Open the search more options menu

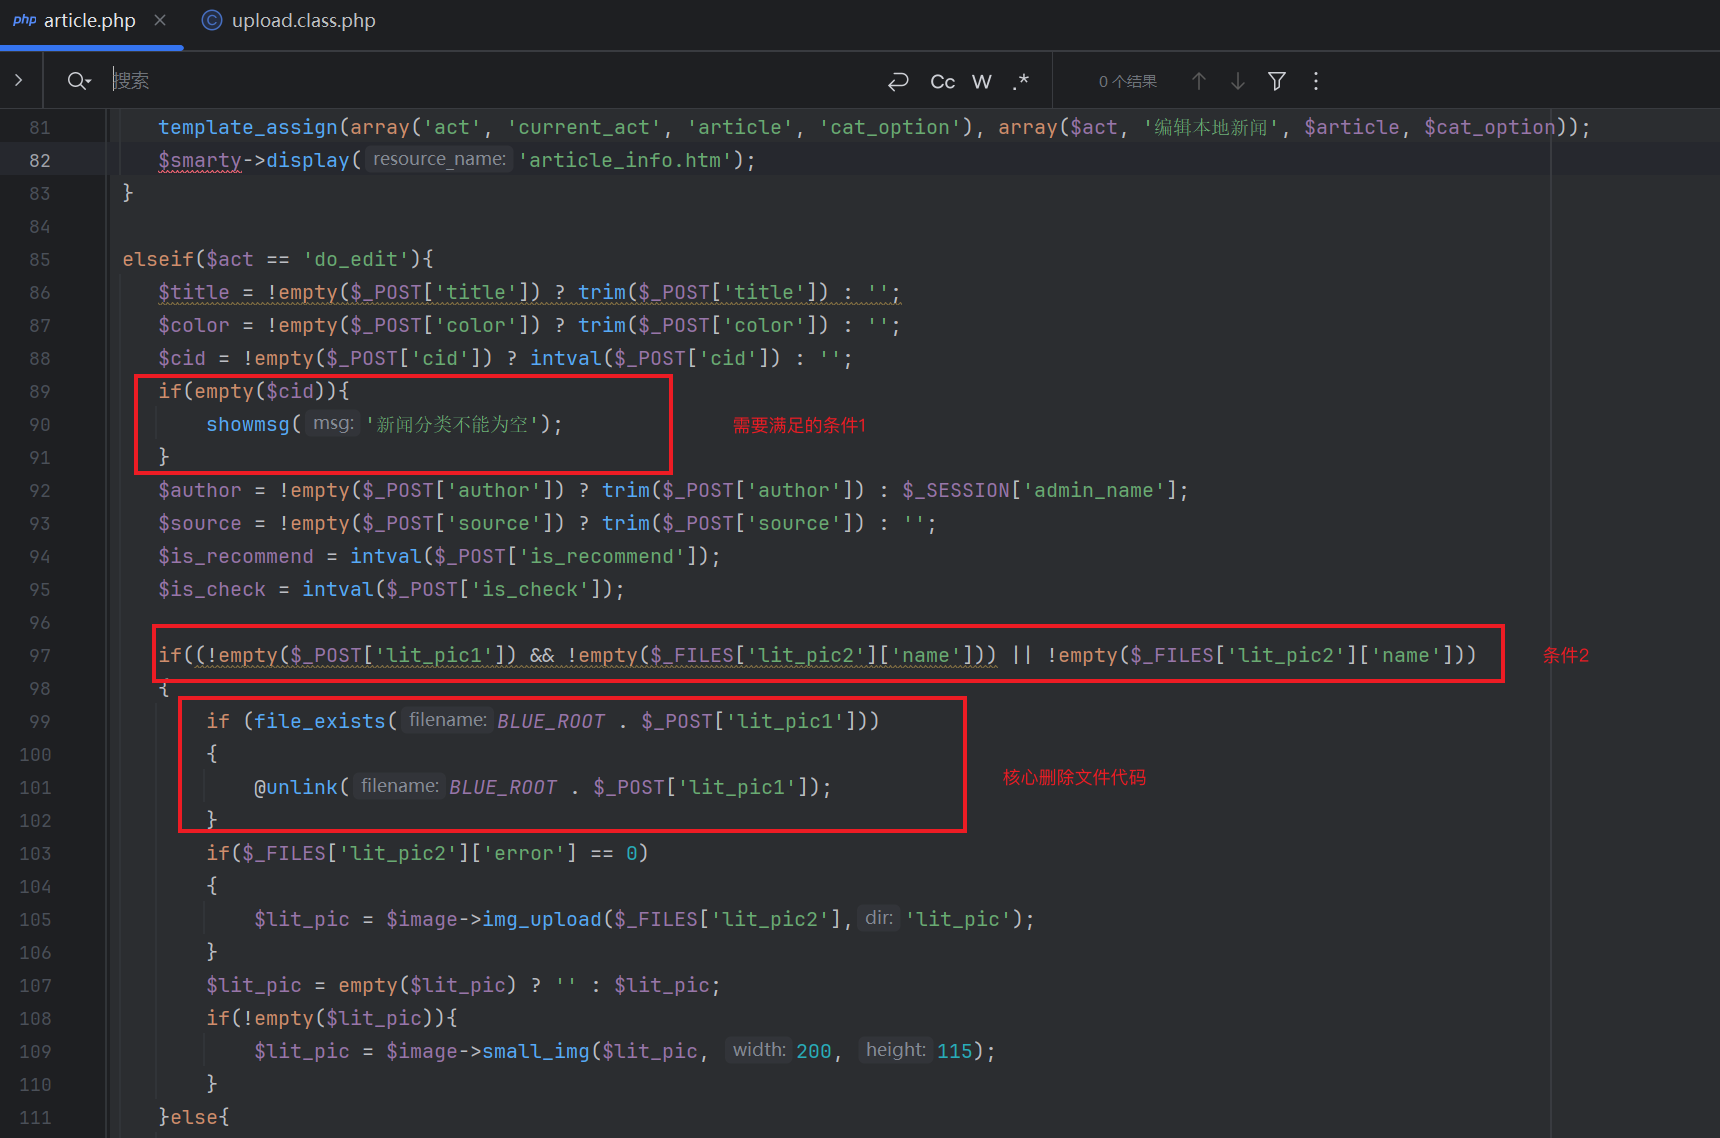click(1316, 81)
